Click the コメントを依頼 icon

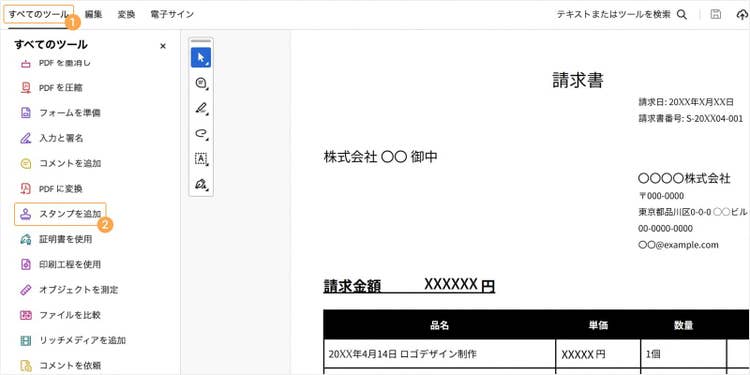(26, 366)
